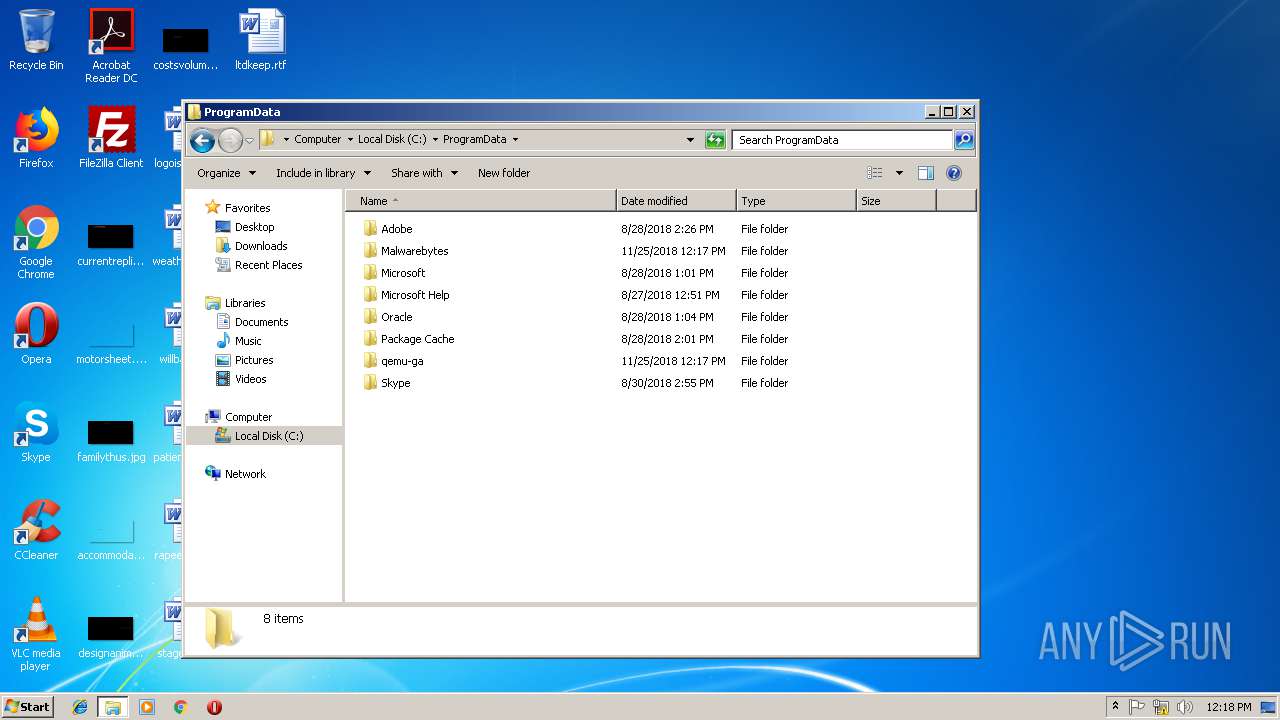Click in the Search ProgramData field
The image size is (1280, 720).
coord(842,140)
